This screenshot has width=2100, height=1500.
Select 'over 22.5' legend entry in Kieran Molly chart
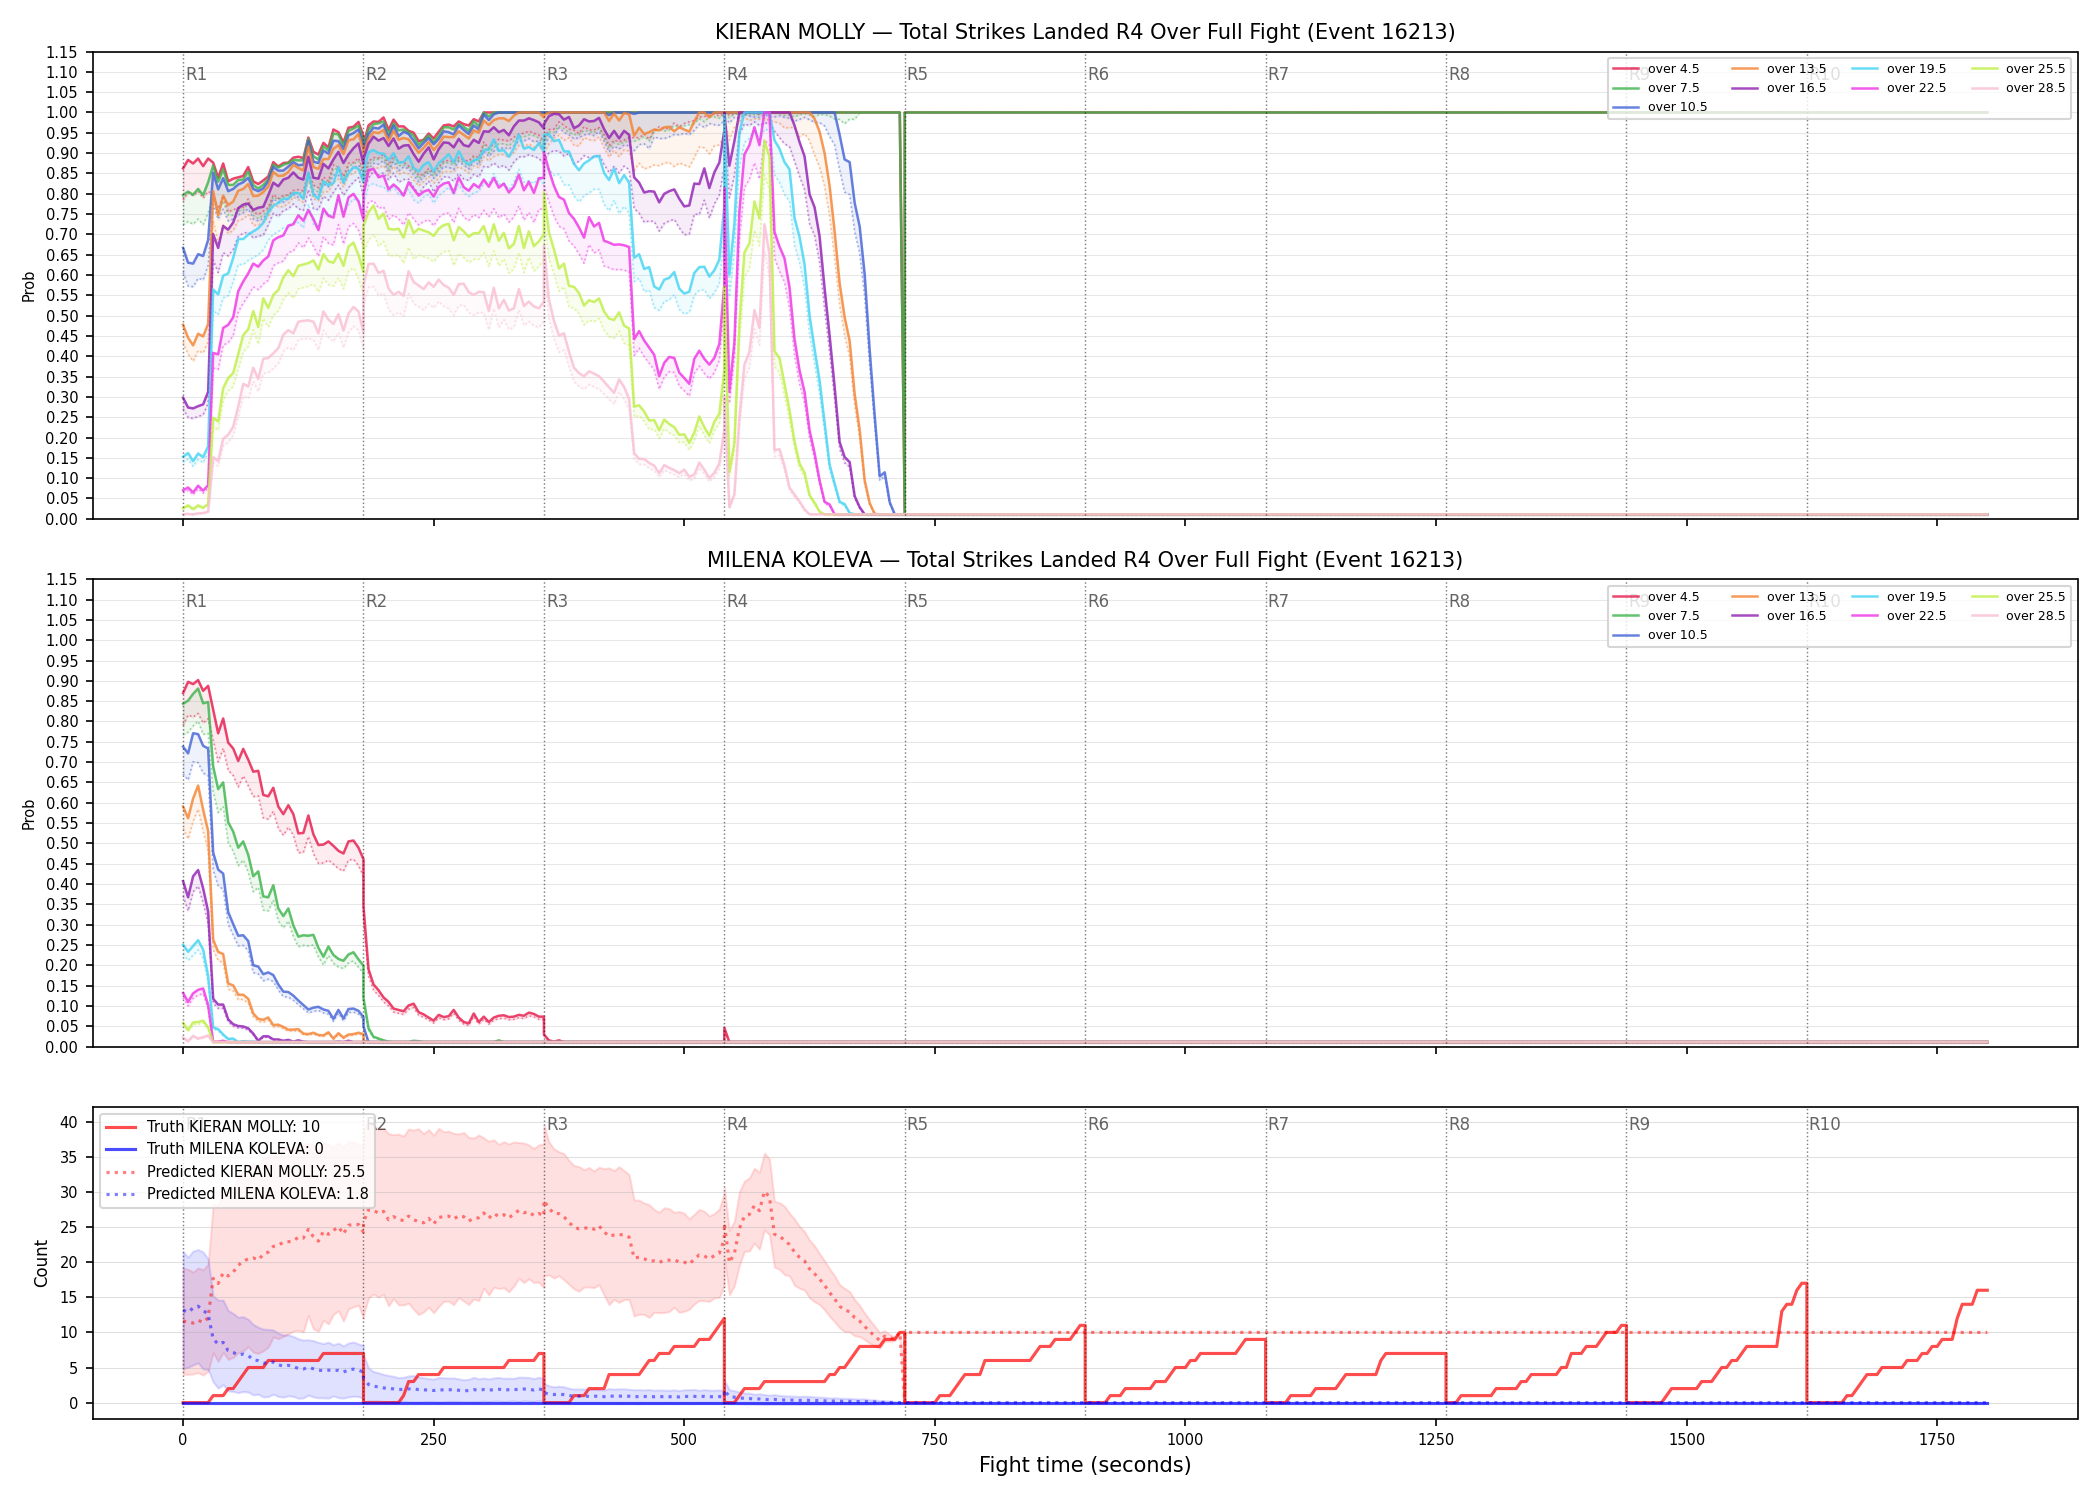tap(1899, 88)
